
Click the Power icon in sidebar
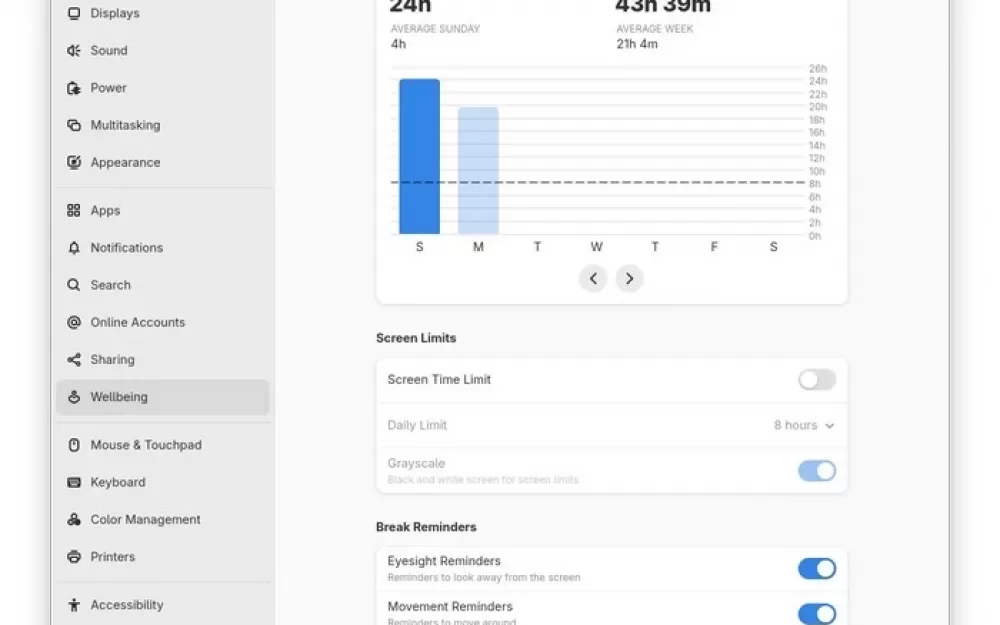click(73, 88)
